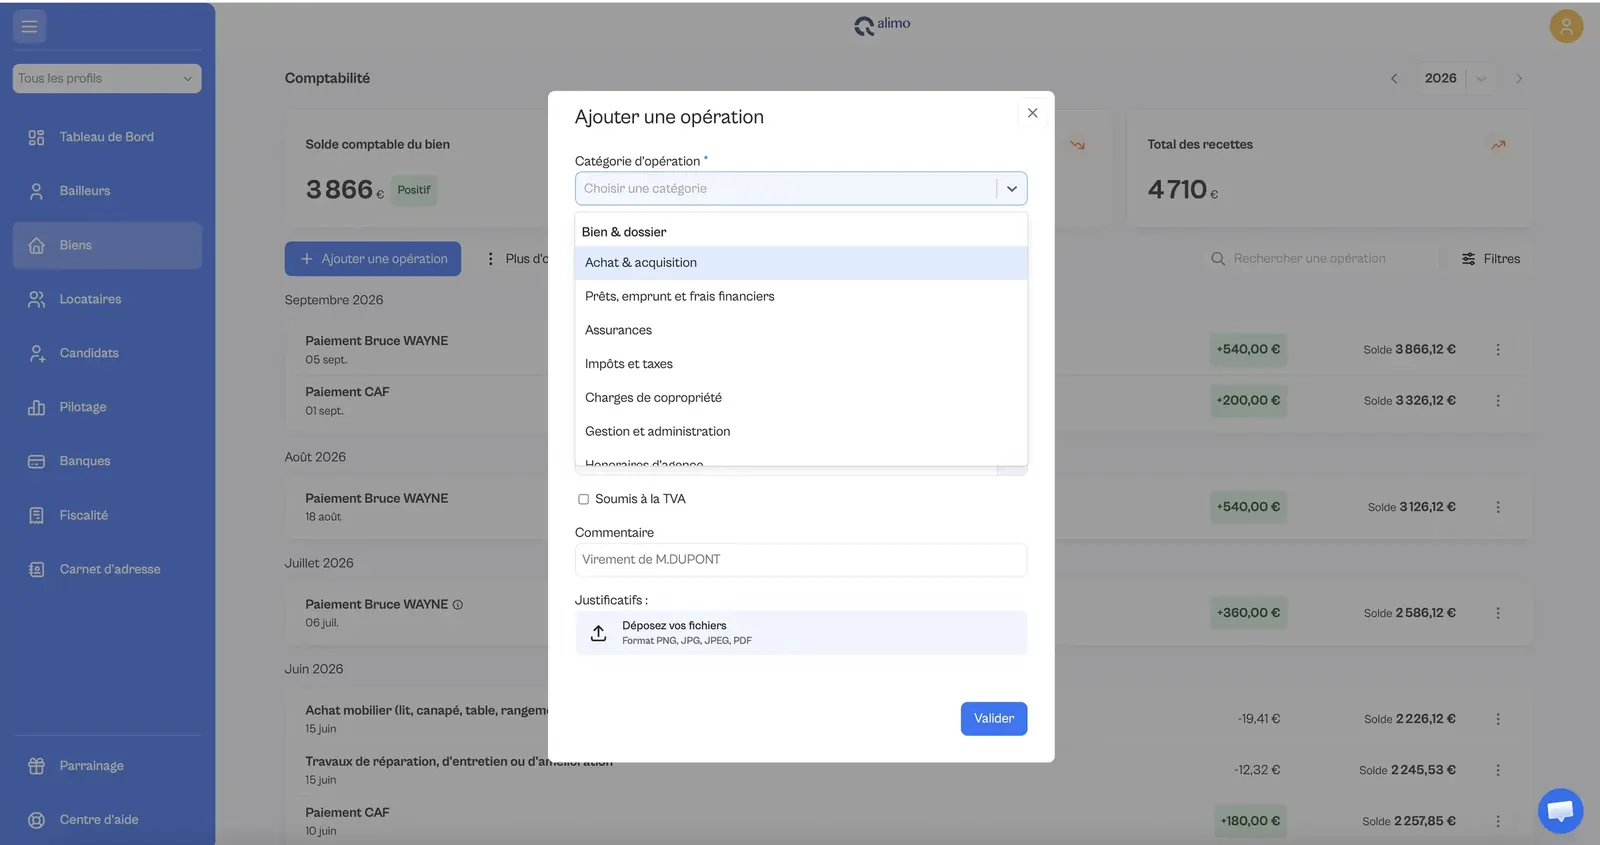The width and height of the screenshot is (1600, 845).
Task: Open row menu for Solde 2 586,12 €
Action: pyautogui.click(x=1498, y=613)
